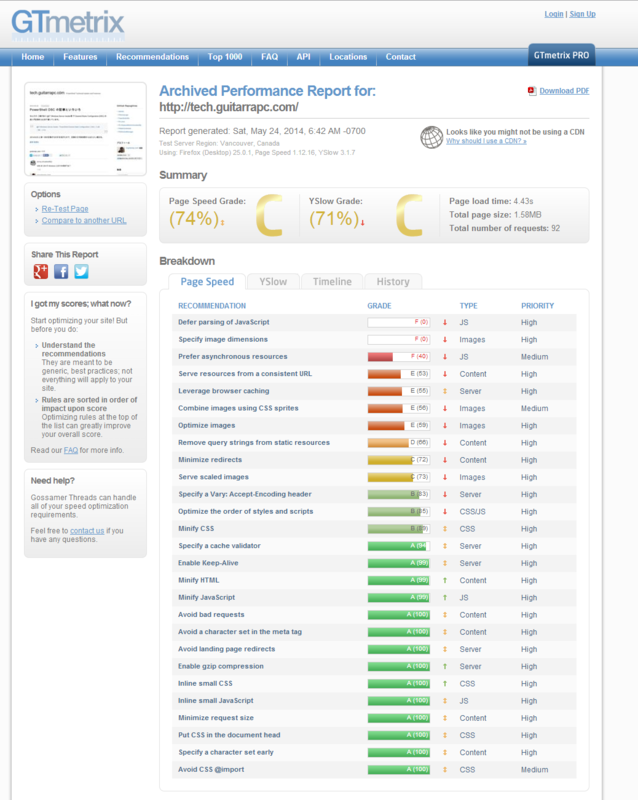Screen dimensions: 638x800
Task: Click Re-Test Page link
Action: tap(65, 209)
